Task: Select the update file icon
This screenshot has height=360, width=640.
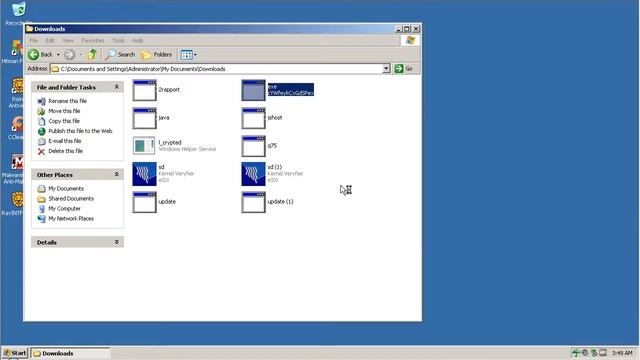Action: [x=144, y=202]
